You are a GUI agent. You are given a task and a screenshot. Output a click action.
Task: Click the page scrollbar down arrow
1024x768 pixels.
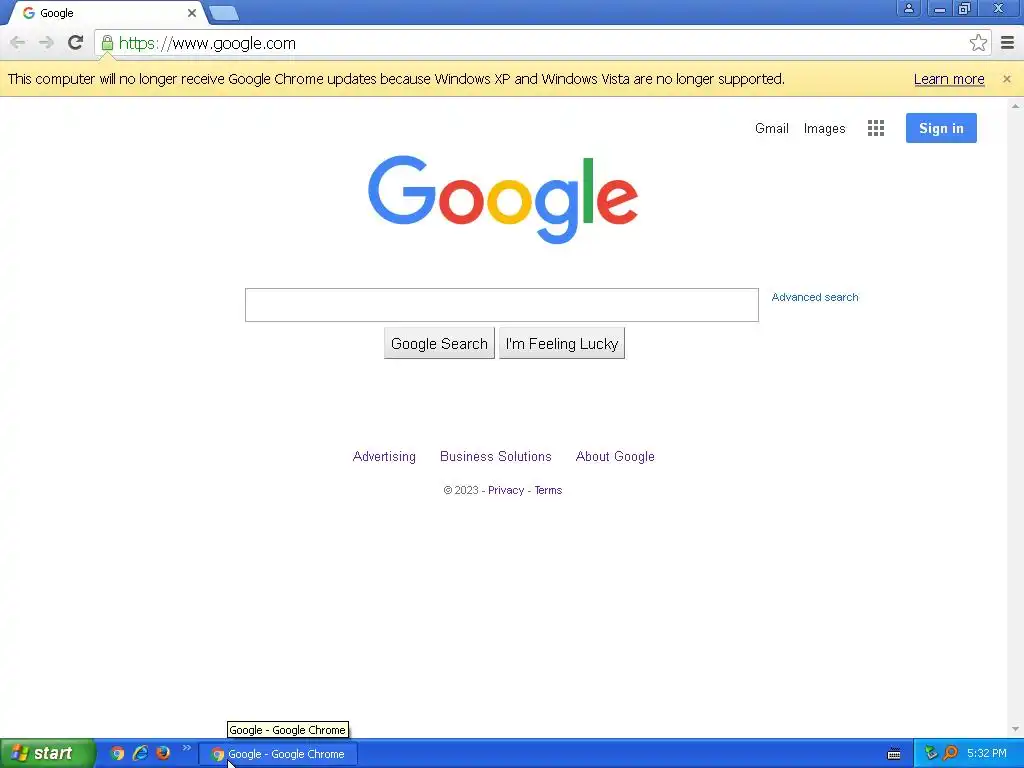pyautogui.click(x=1015, y=729)
